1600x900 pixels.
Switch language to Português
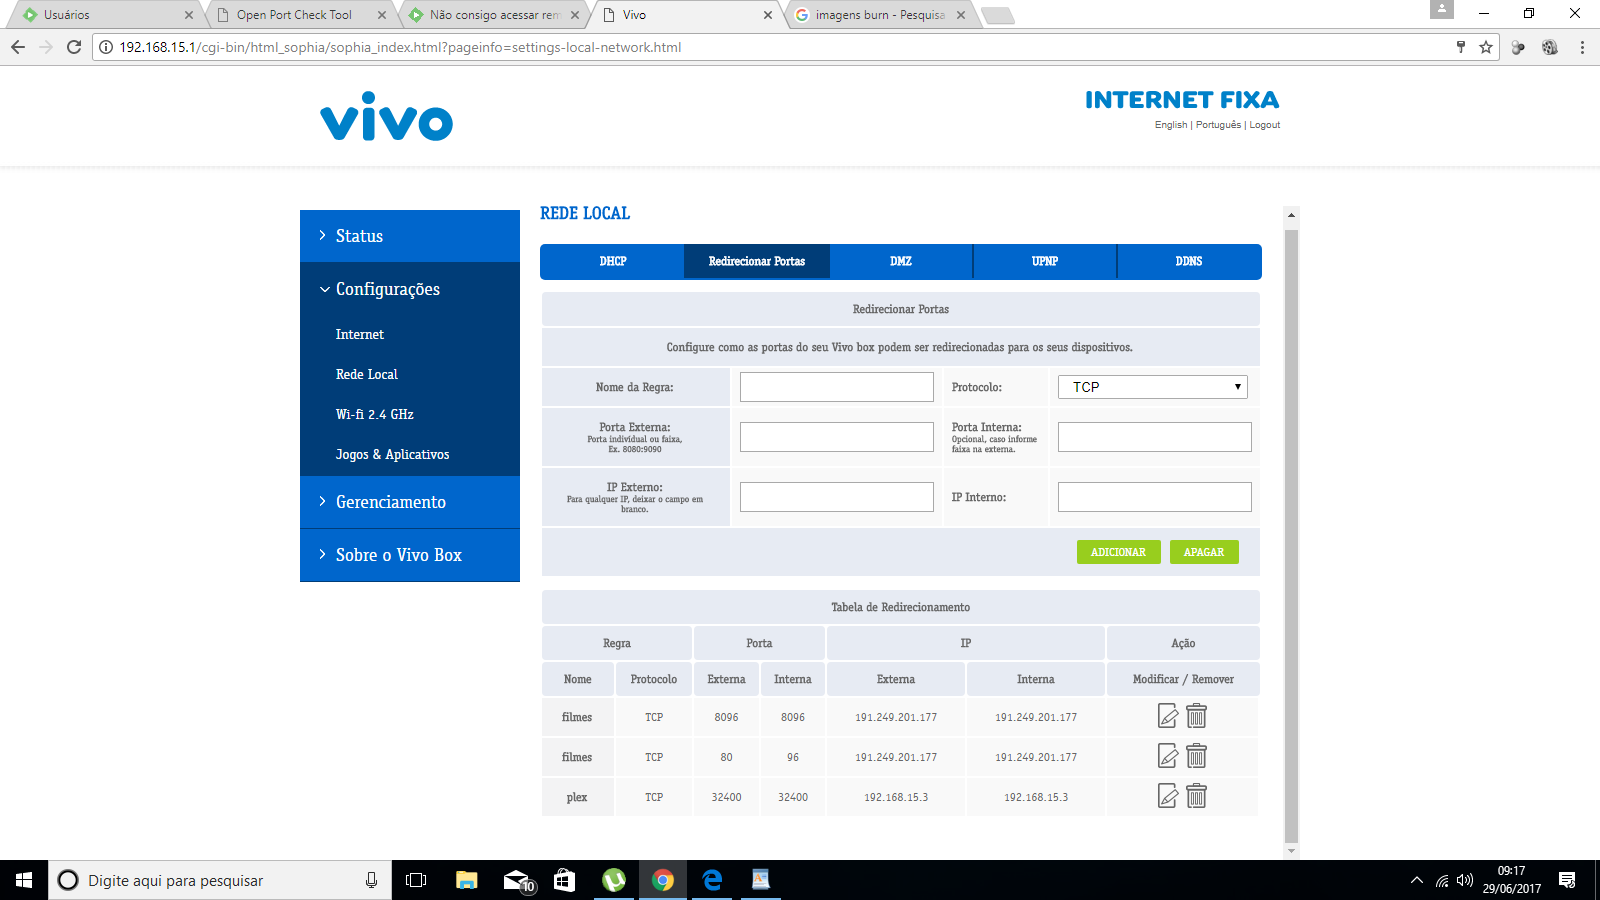coord(1218,125)
